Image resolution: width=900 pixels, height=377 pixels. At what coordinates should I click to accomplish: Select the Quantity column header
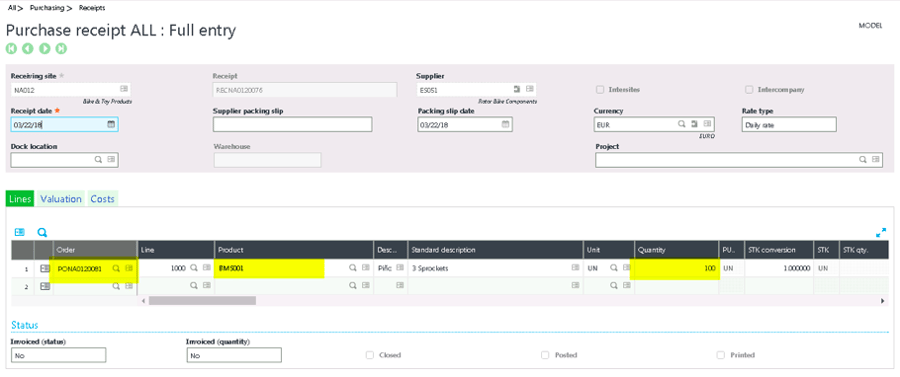(x=677, y=250)
